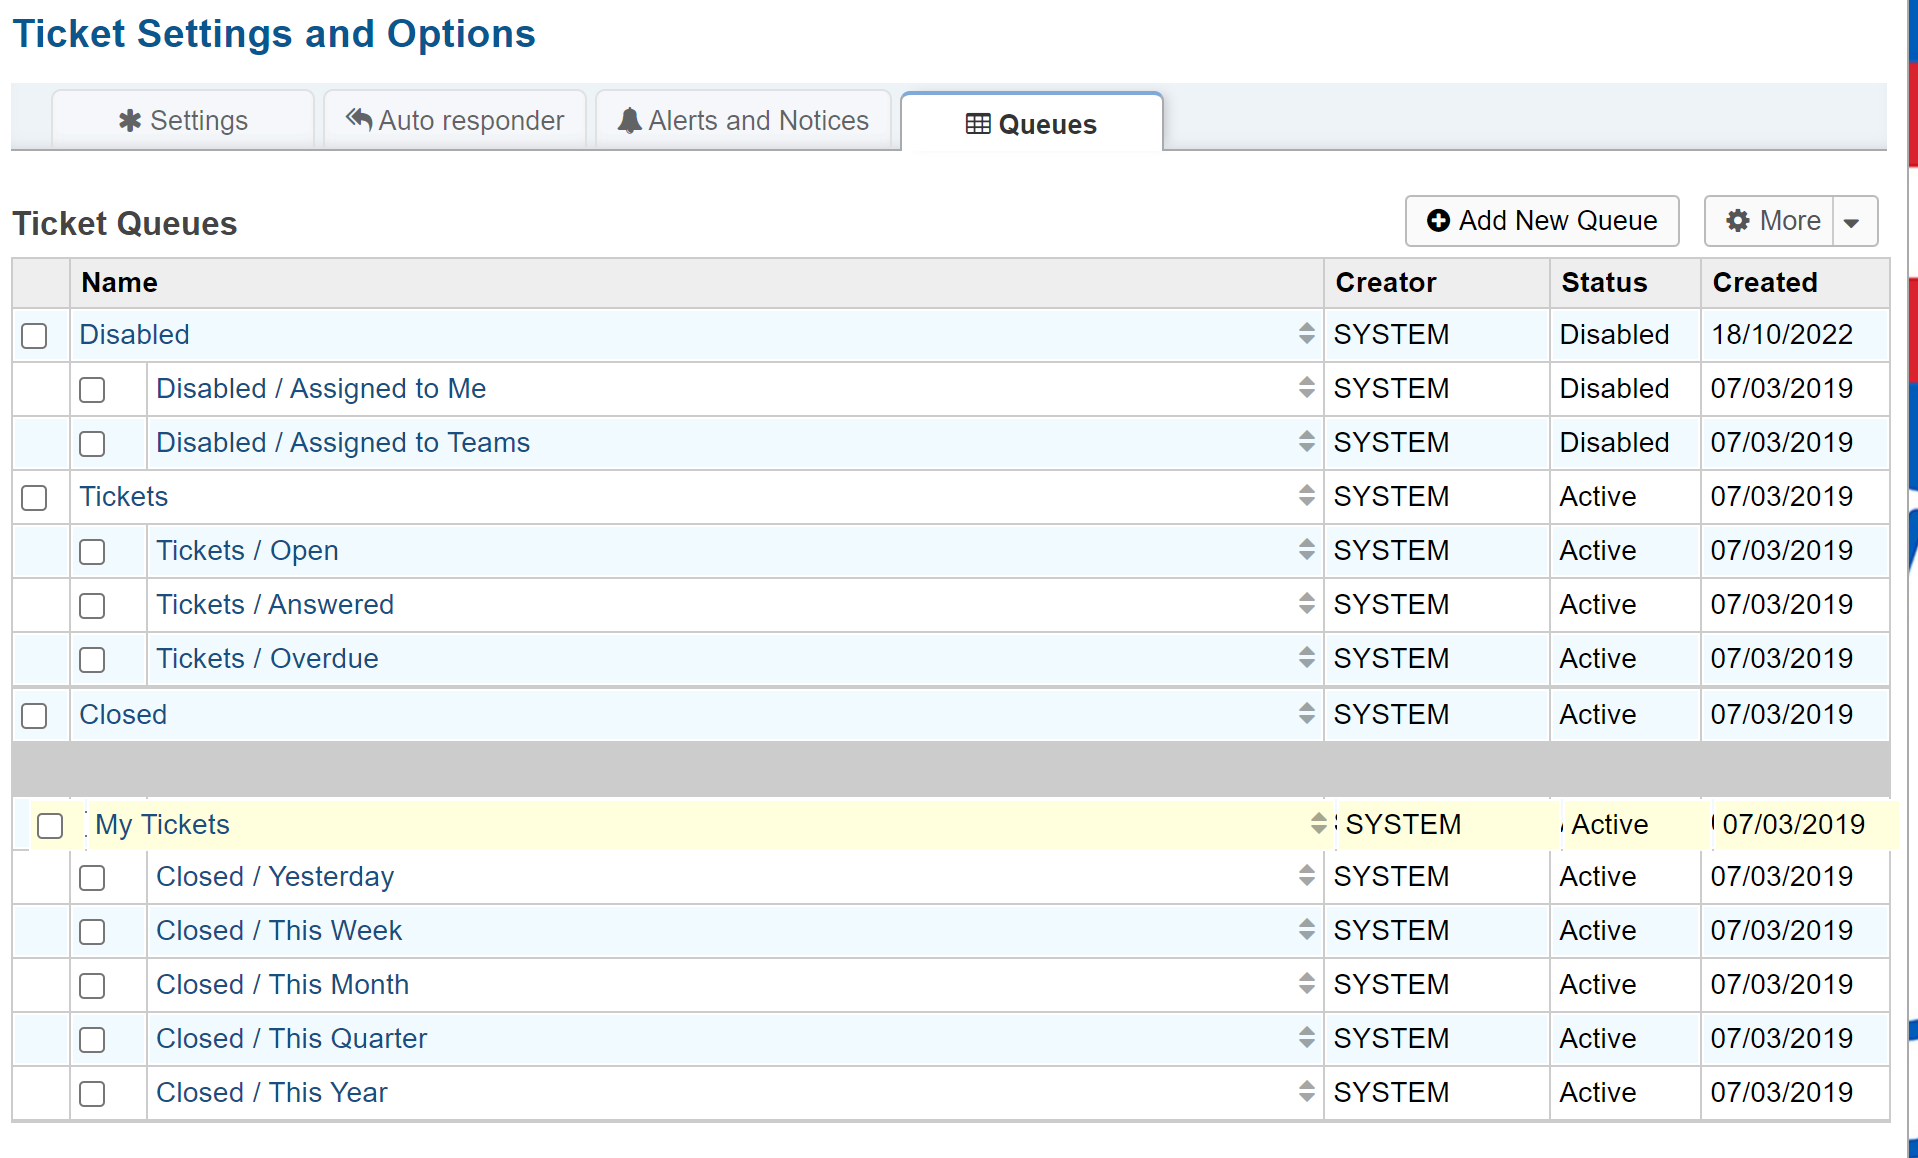The image size is (1918, 1158).
Task: Open the Tickets / Answered queue link
Action: pyautogui.click(x=275, y=605)
